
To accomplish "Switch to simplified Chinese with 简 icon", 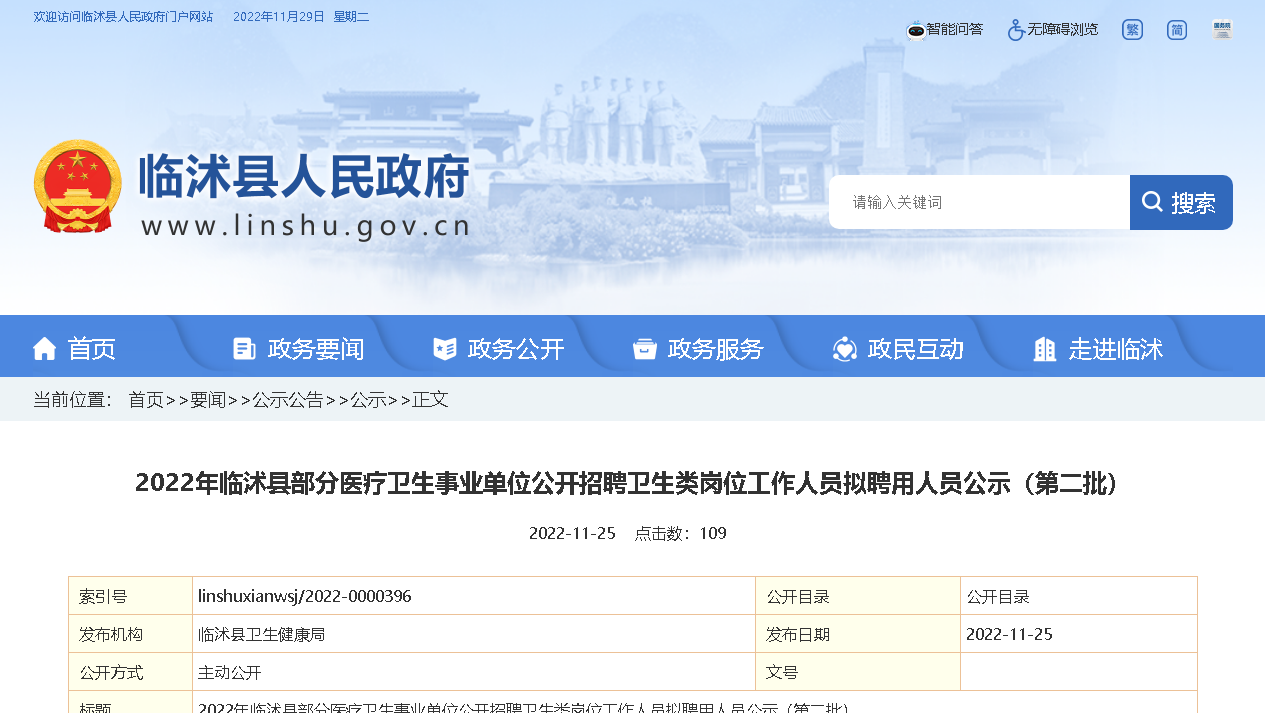I will tap(1177, 30).
